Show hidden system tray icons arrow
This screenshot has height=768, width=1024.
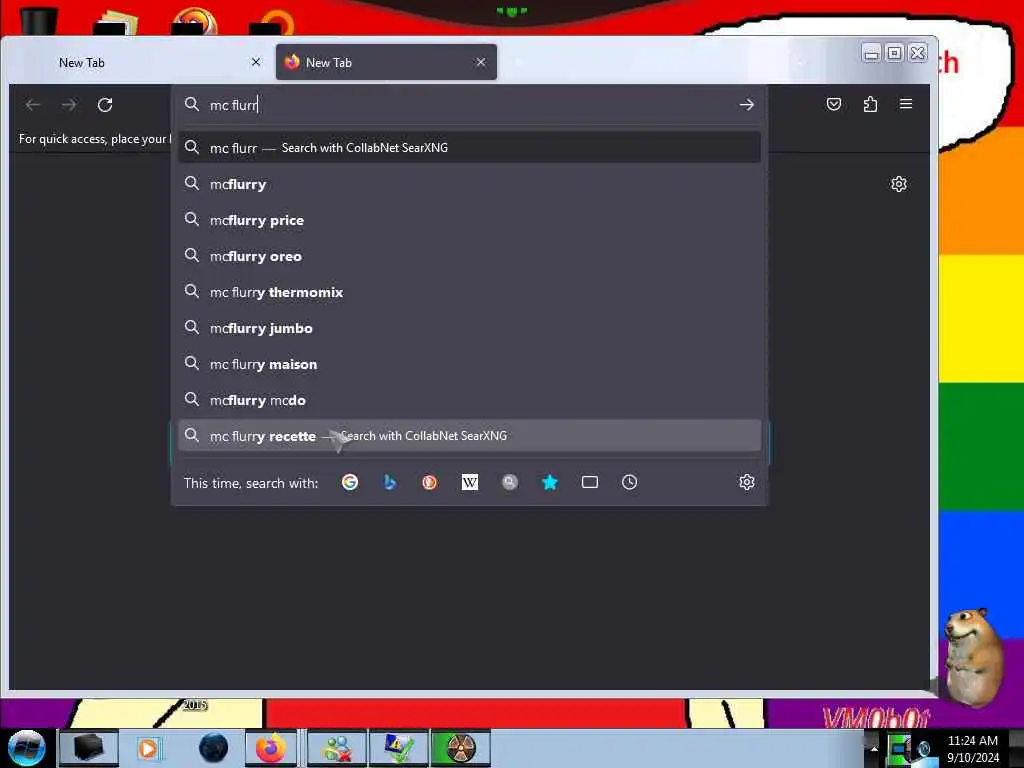click(x=874, y=748)
